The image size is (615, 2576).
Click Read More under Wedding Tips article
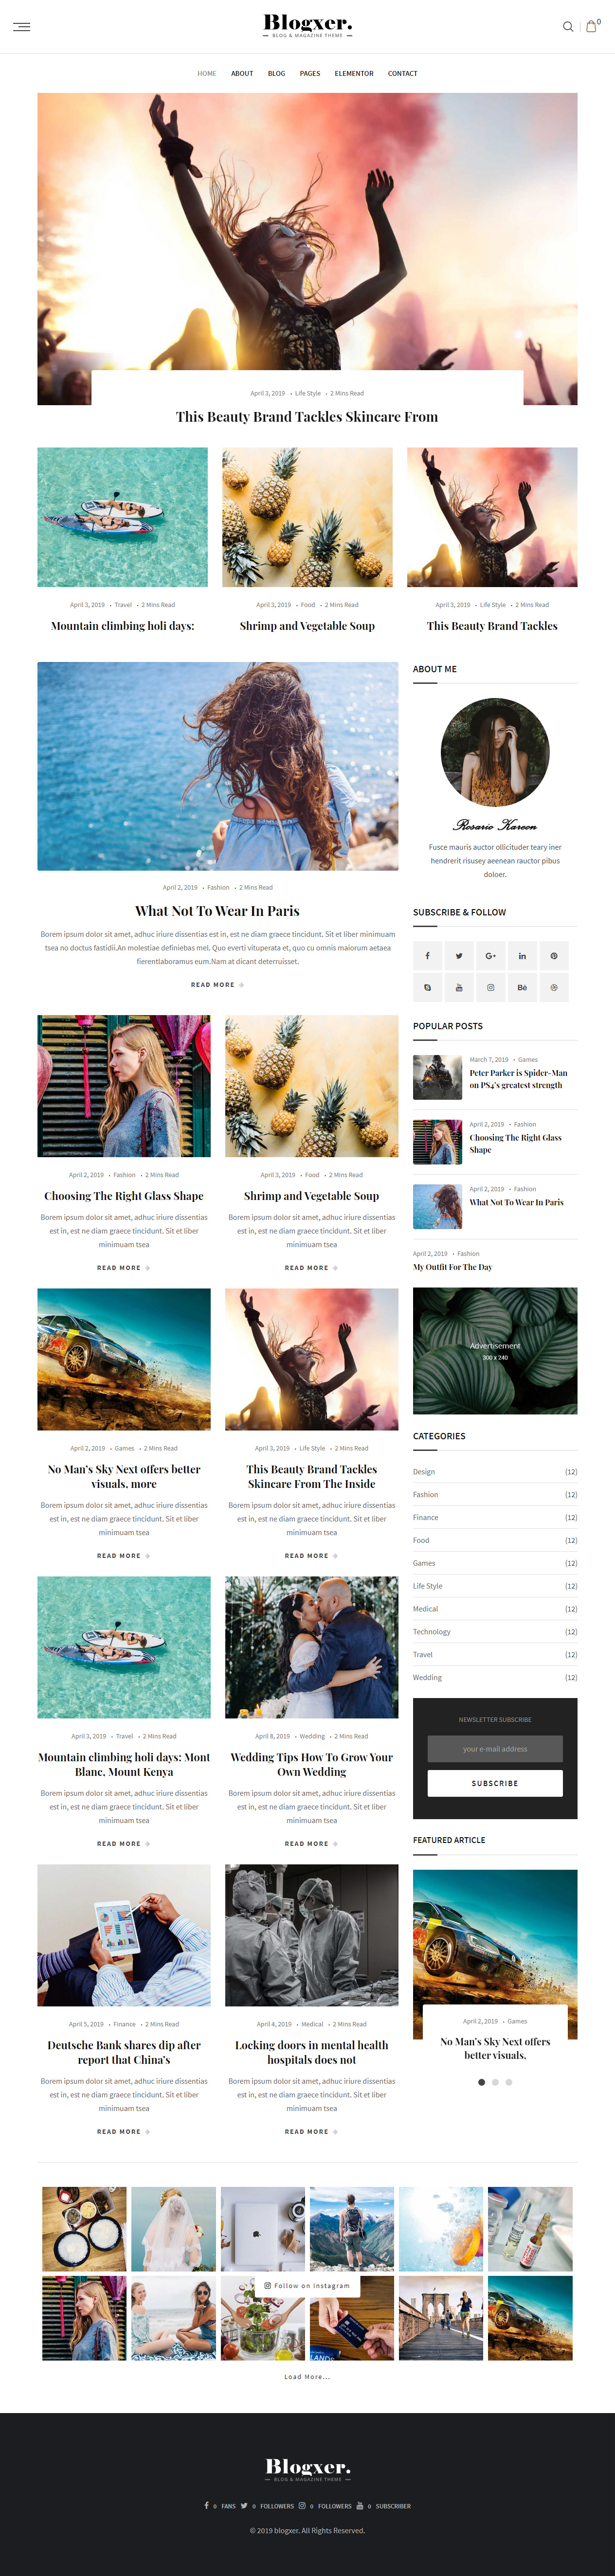pos(311,1843)
